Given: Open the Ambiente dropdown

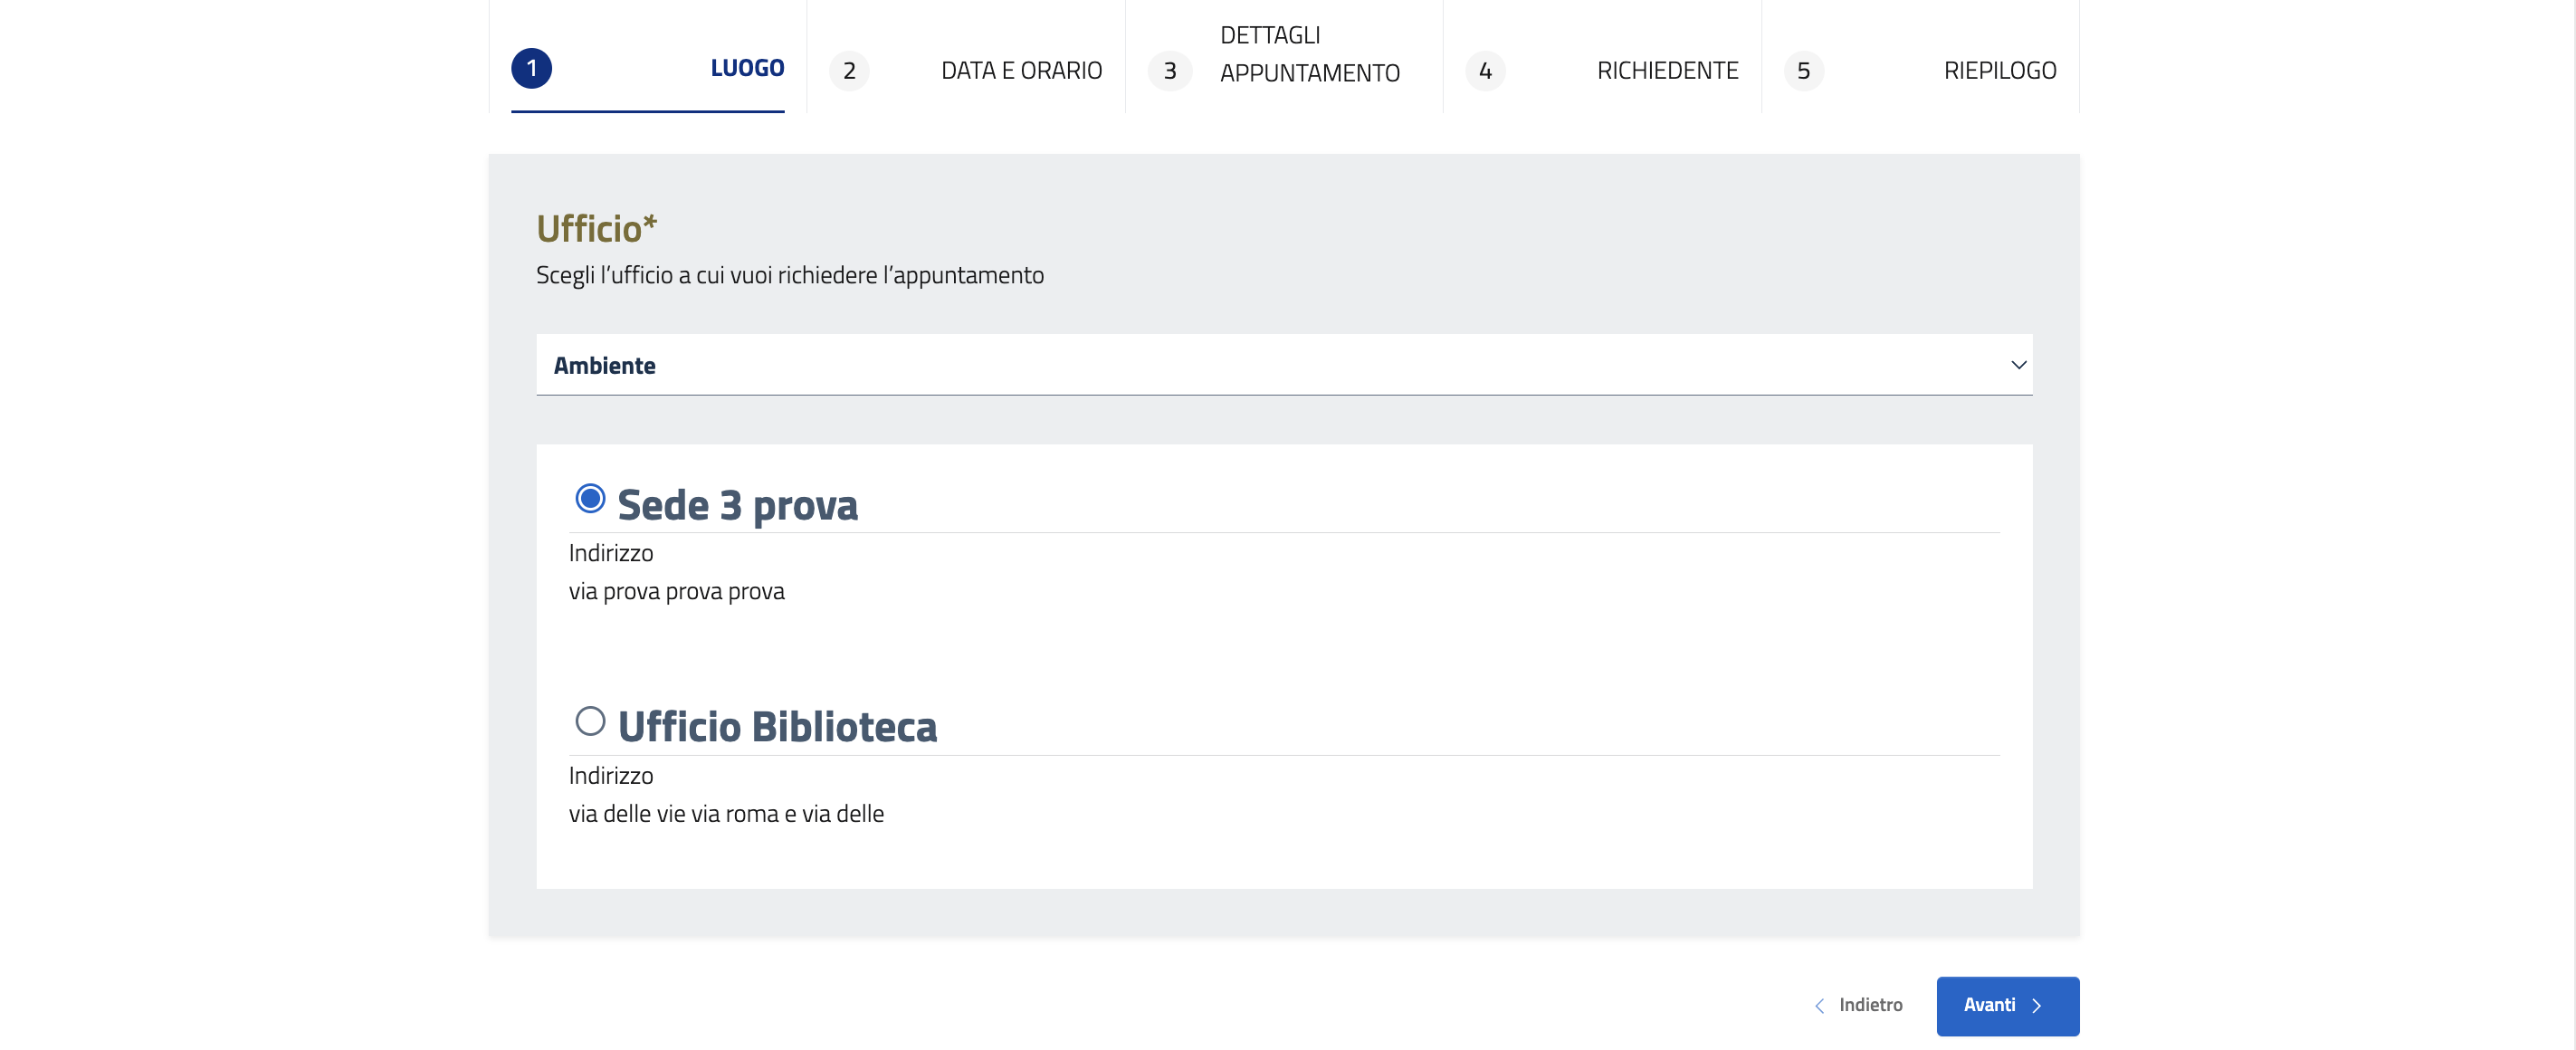Looking at the screenshot, I should pyautogui.click(x=1283, y=365).
